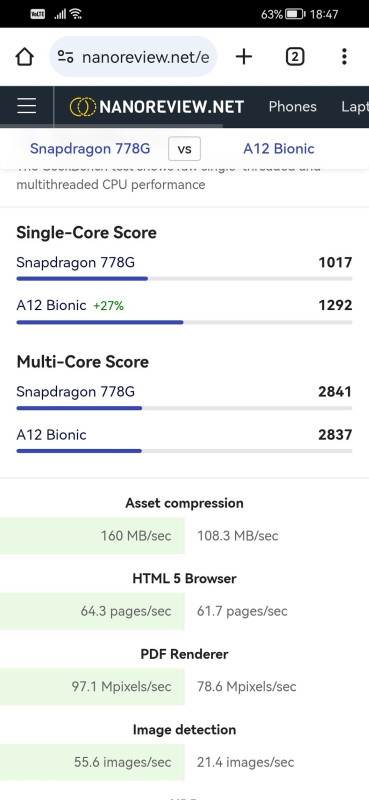The height and width of the screenshot is (800, 369).
Task: Tap the browser home icon
Action: coord(24,57)
